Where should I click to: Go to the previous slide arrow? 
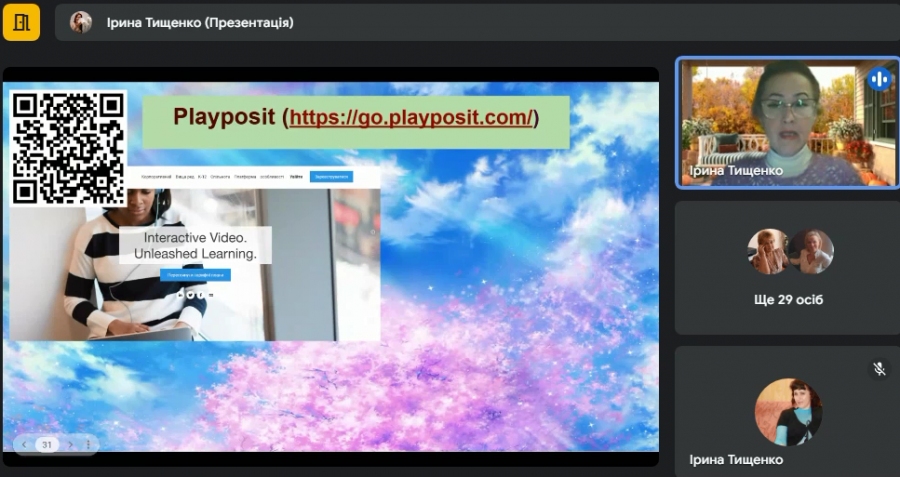[24, 444]
